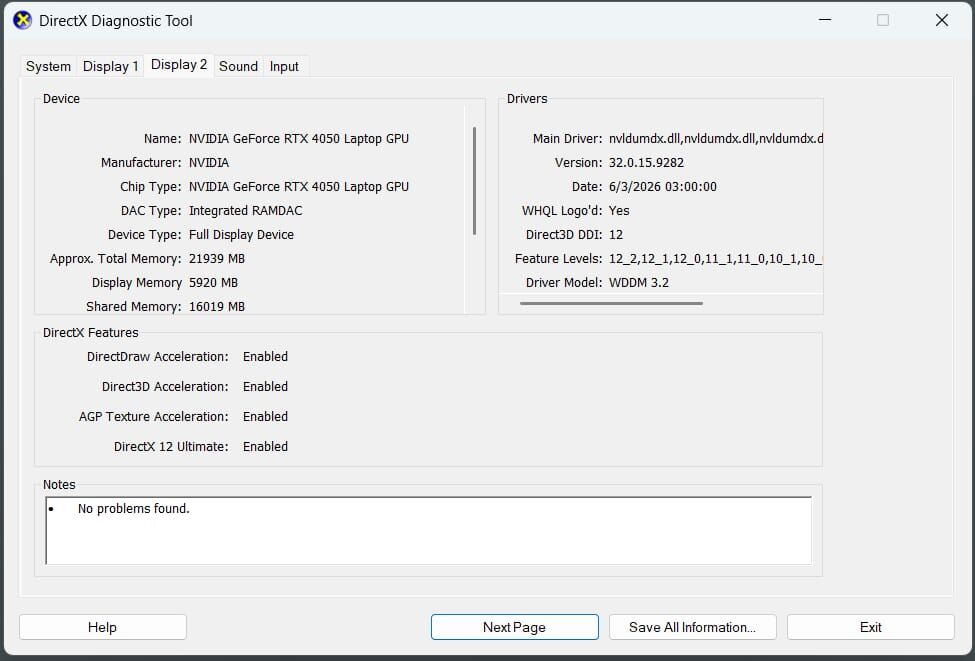This screenshot has height=661, width=975.
Task: Click the Direct3D DDI value 12
Action: [616, 235]
